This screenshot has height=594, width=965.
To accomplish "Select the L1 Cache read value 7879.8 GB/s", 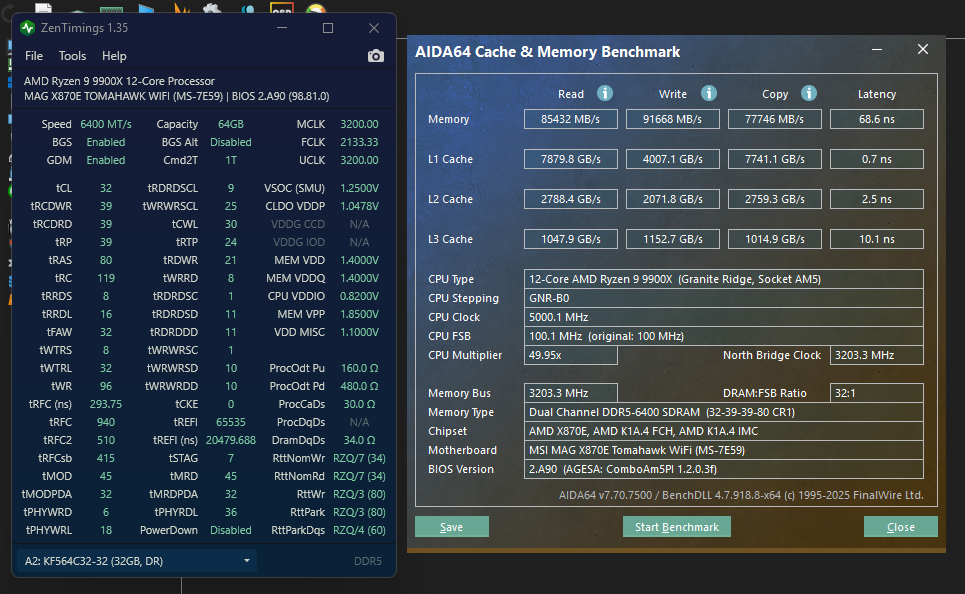I will click(571, 159).
